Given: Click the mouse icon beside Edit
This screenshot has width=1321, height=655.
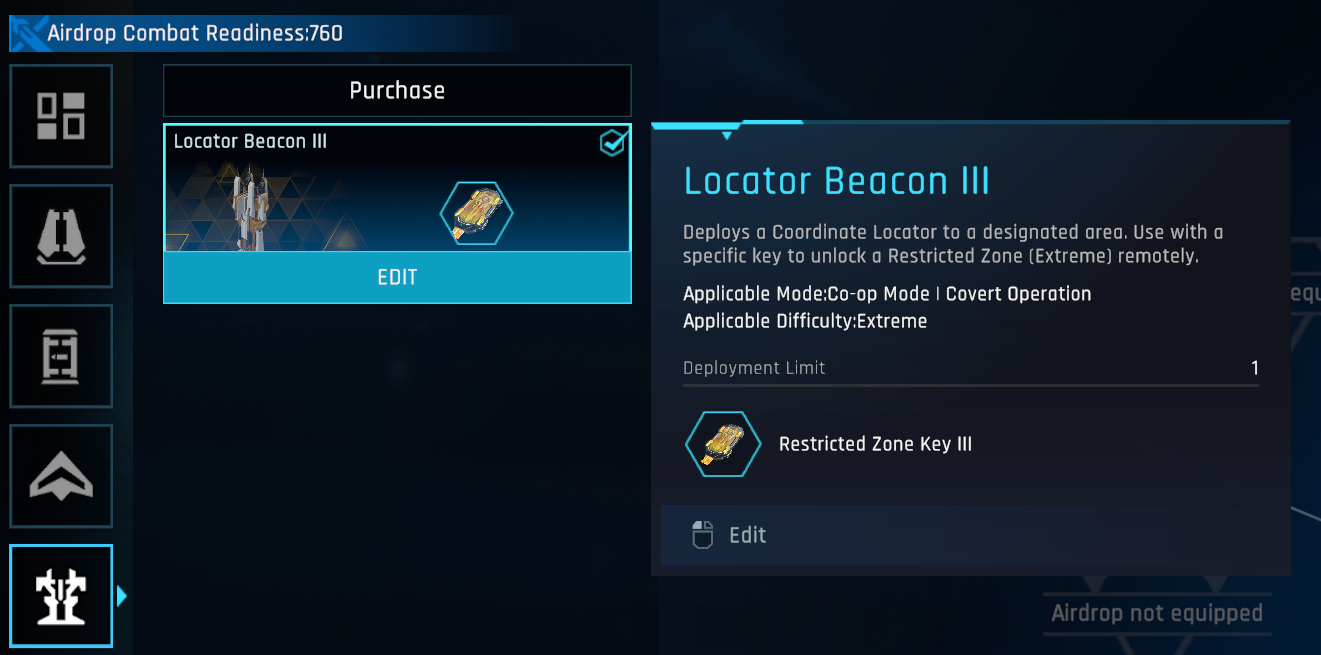Looking at the screenshot, I should pos(703,535).
